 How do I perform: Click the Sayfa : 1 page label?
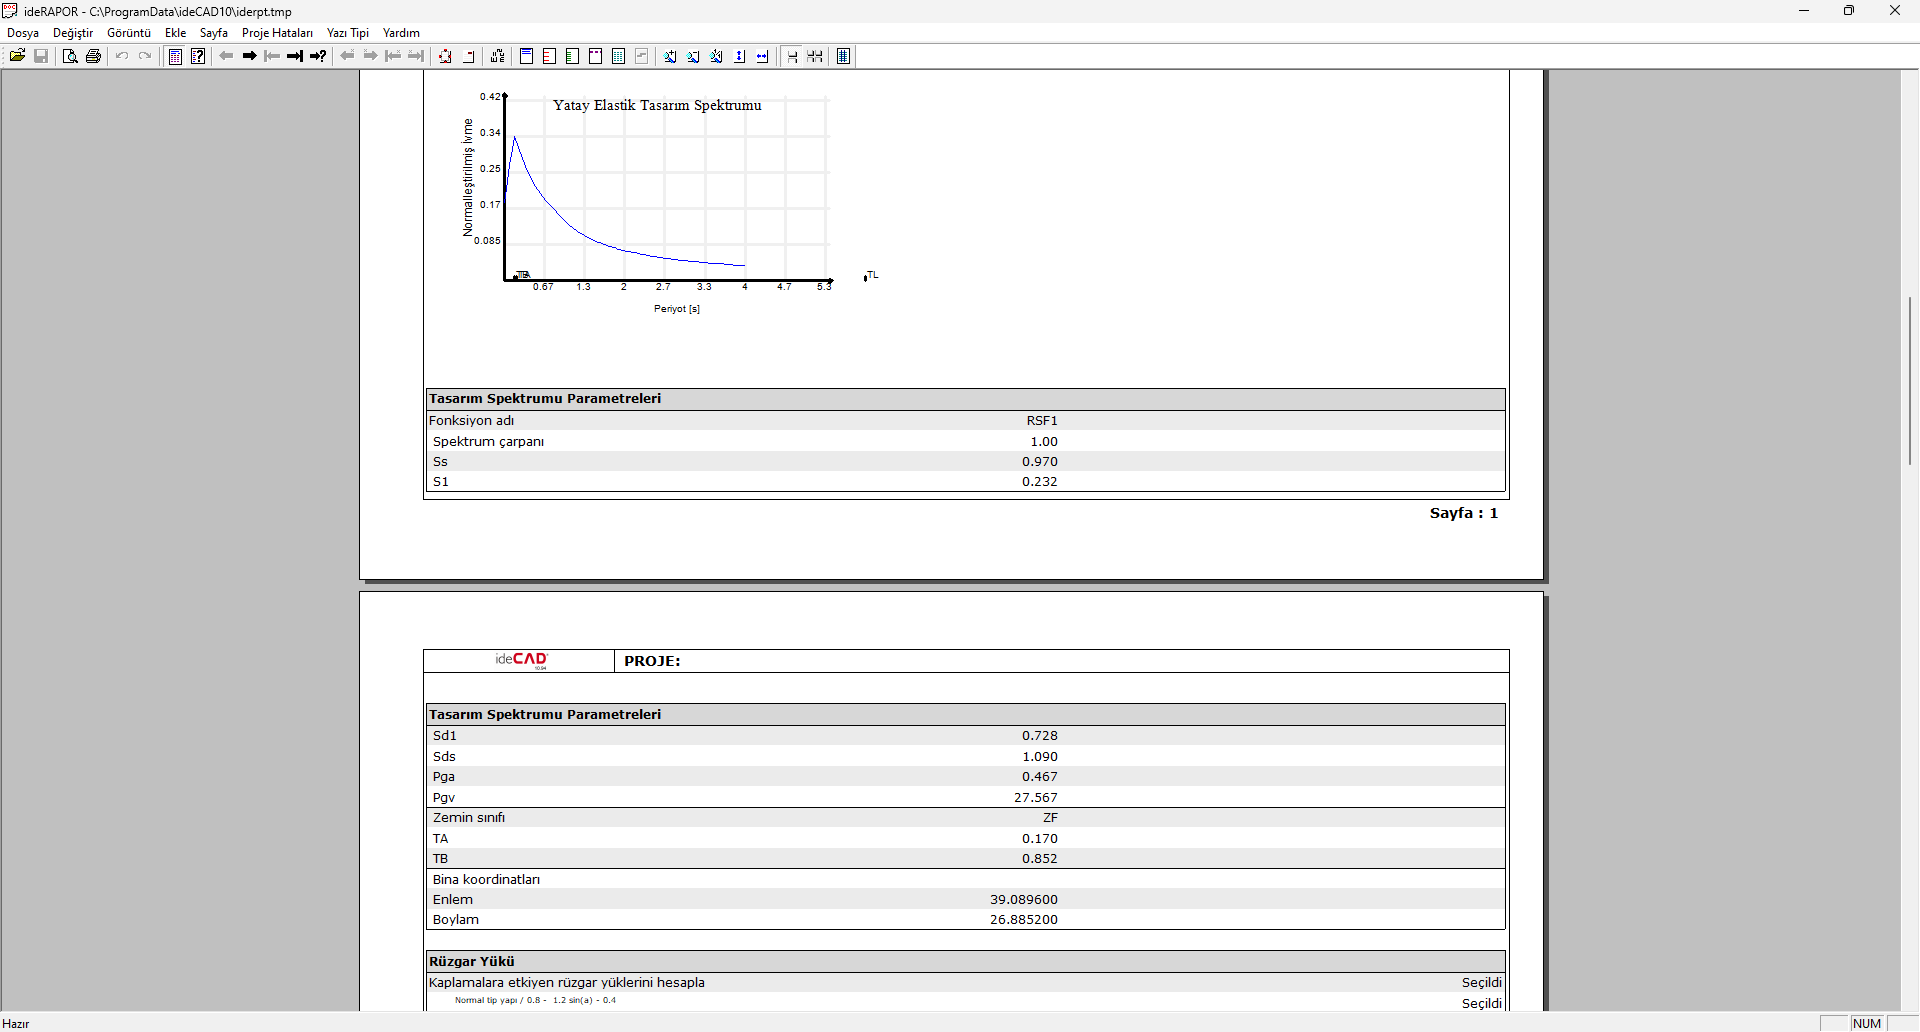click(x=1464, y=513)
